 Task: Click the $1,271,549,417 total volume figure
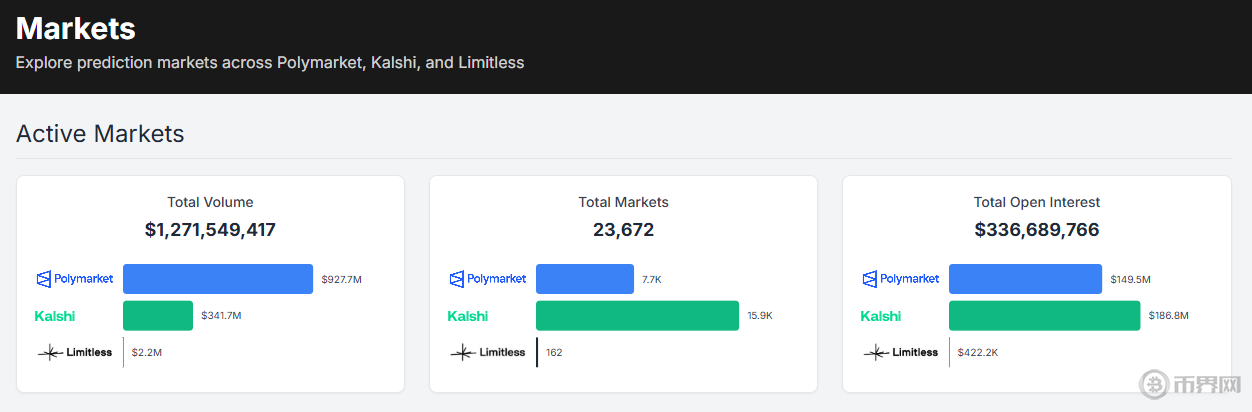[x=210, y=230]
